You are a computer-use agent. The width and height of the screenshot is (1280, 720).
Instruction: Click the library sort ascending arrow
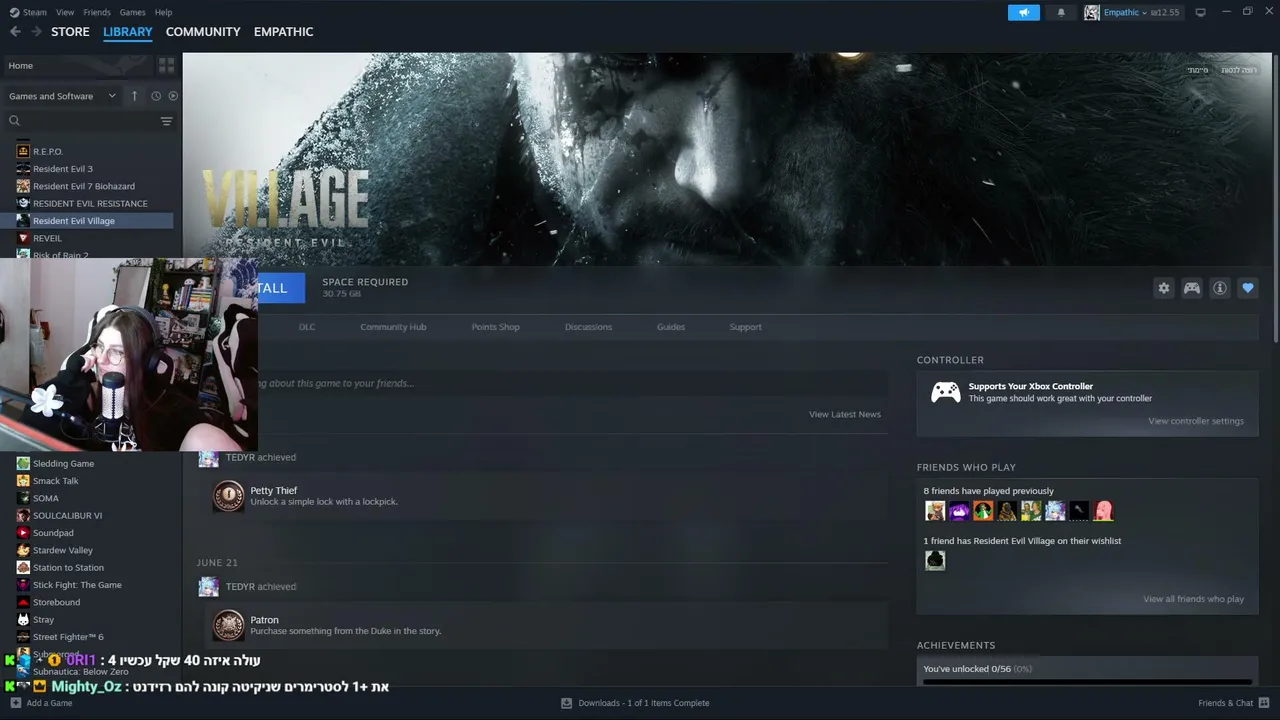(x=134, y=96)
